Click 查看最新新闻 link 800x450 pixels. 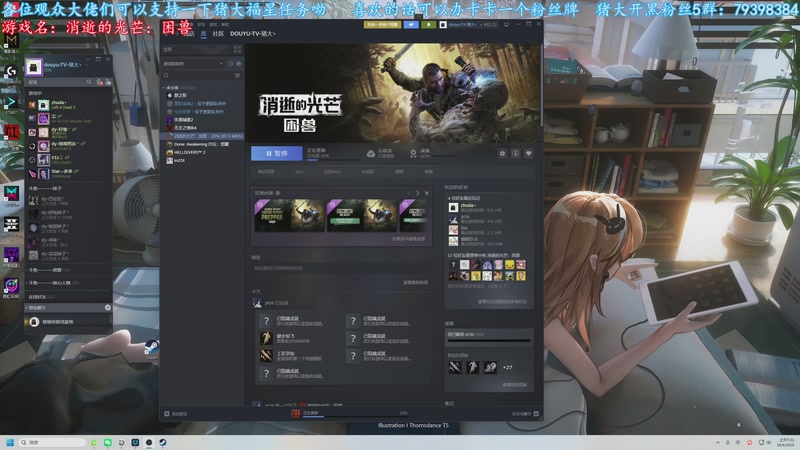(415, 282)
